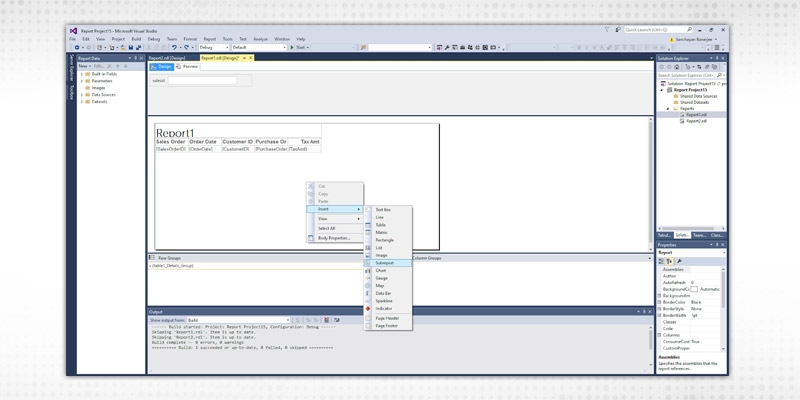Switch to the Preview tab
This screenshot has height=400, width=800.
(x=188, y=66)
